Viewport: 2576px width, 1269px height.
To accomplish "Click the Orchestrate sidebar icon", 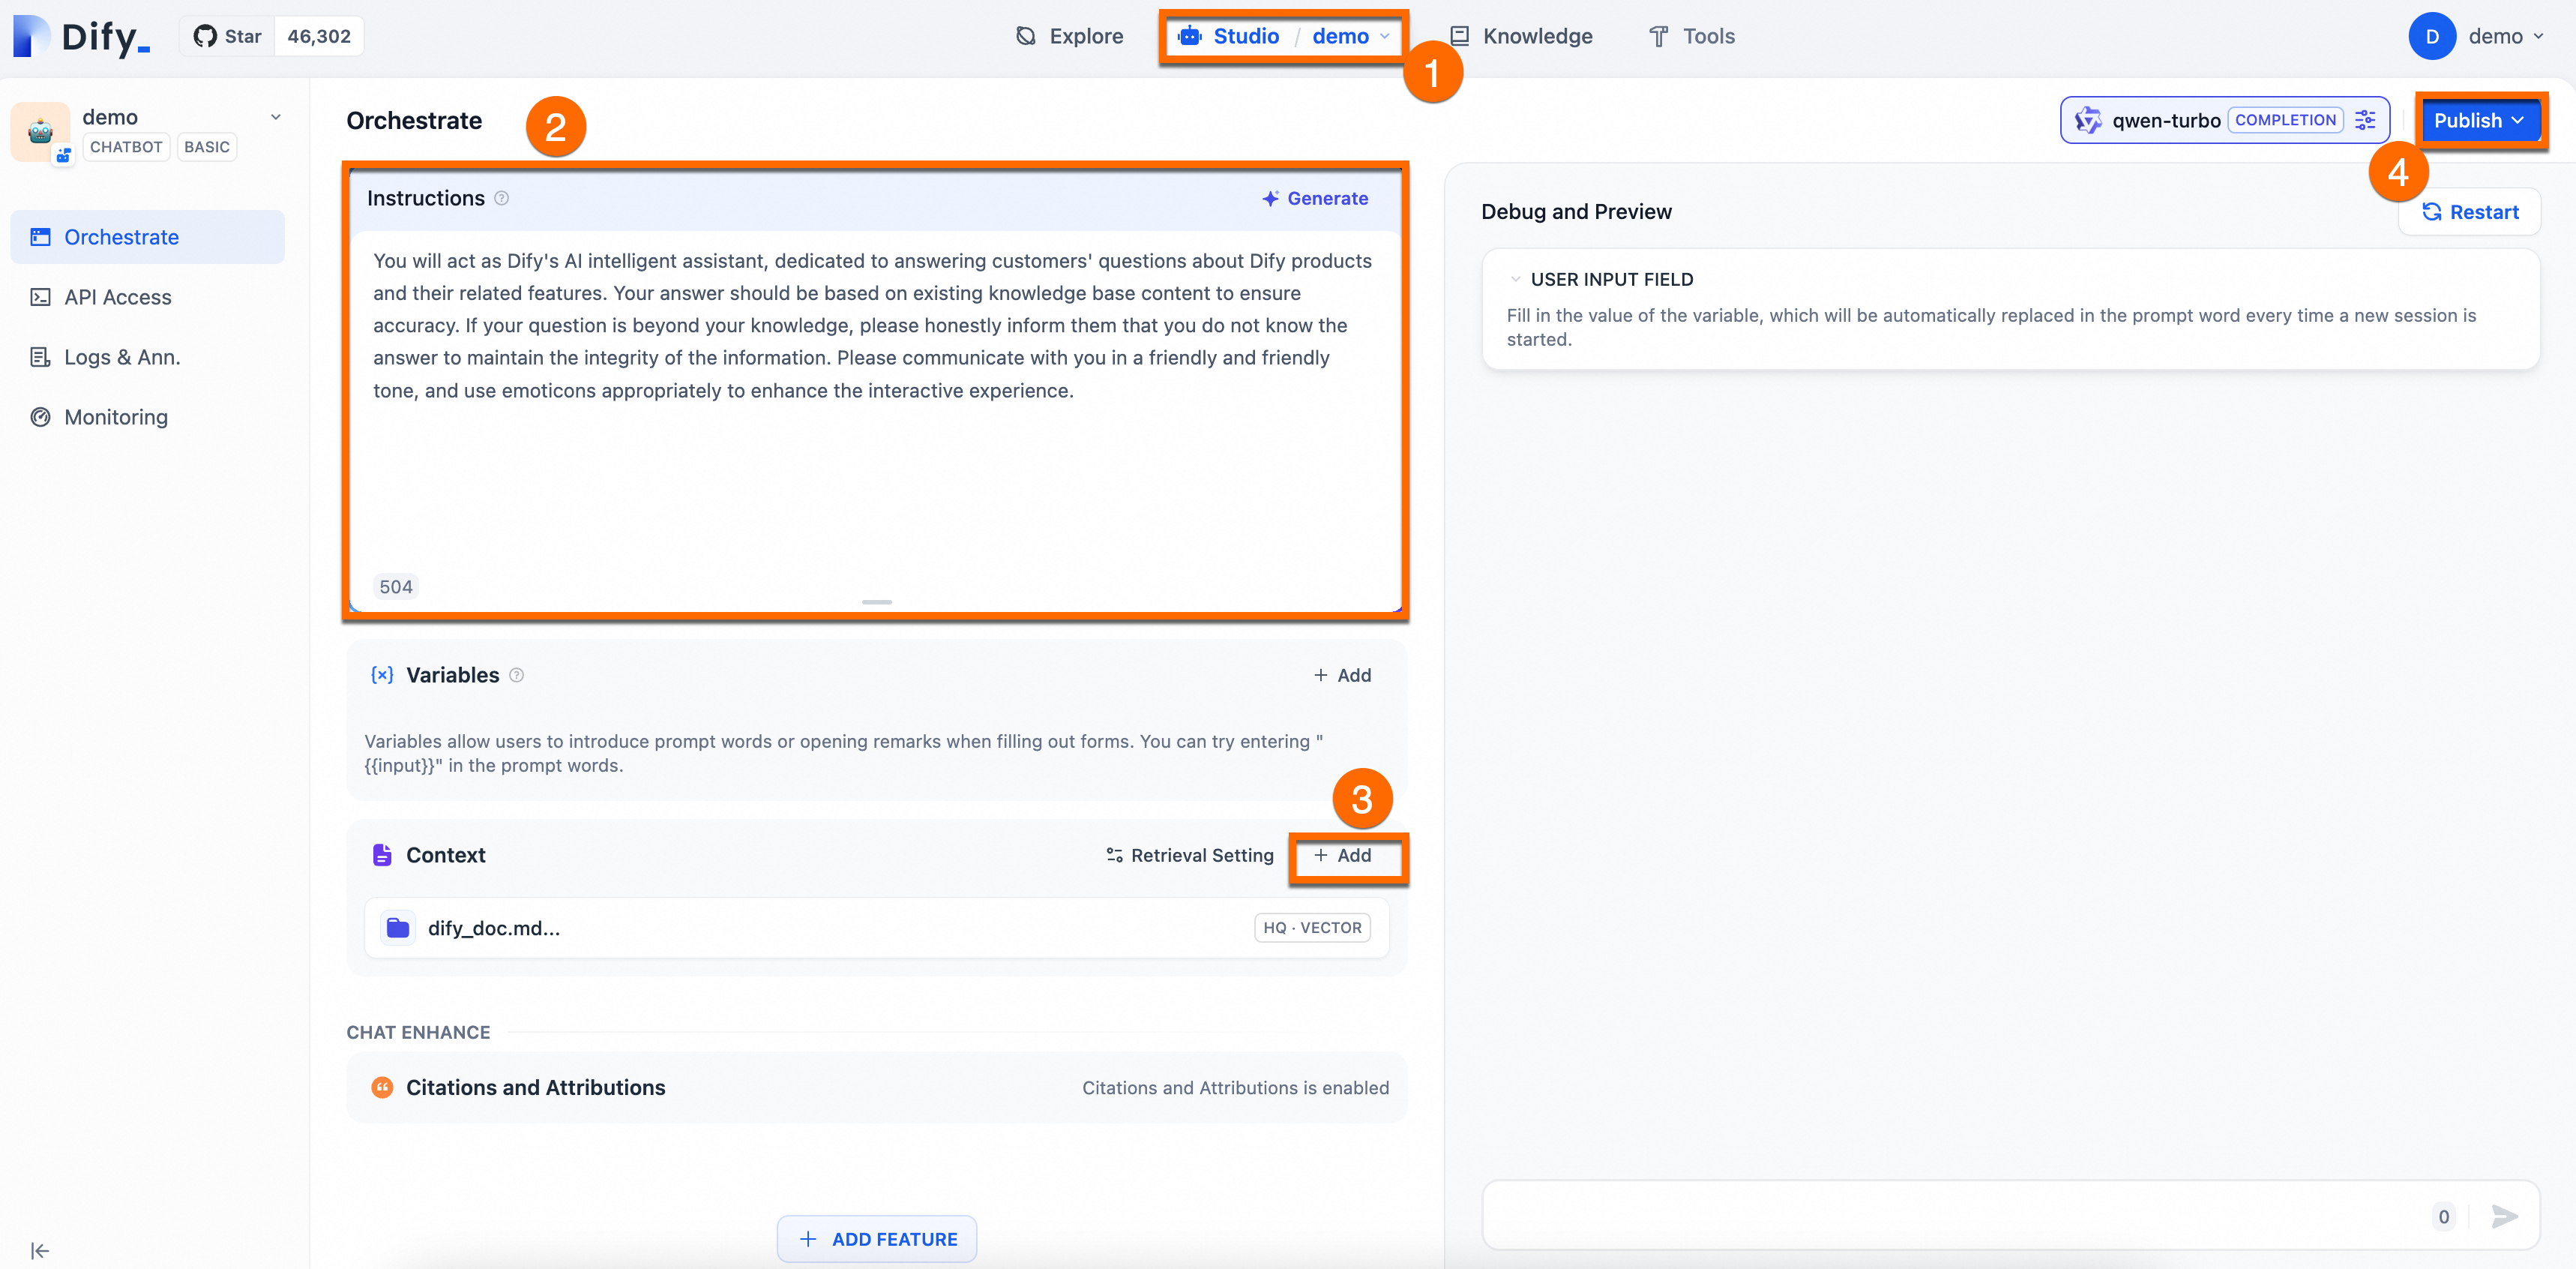I will pyautogui.click(x=40, y=237).
